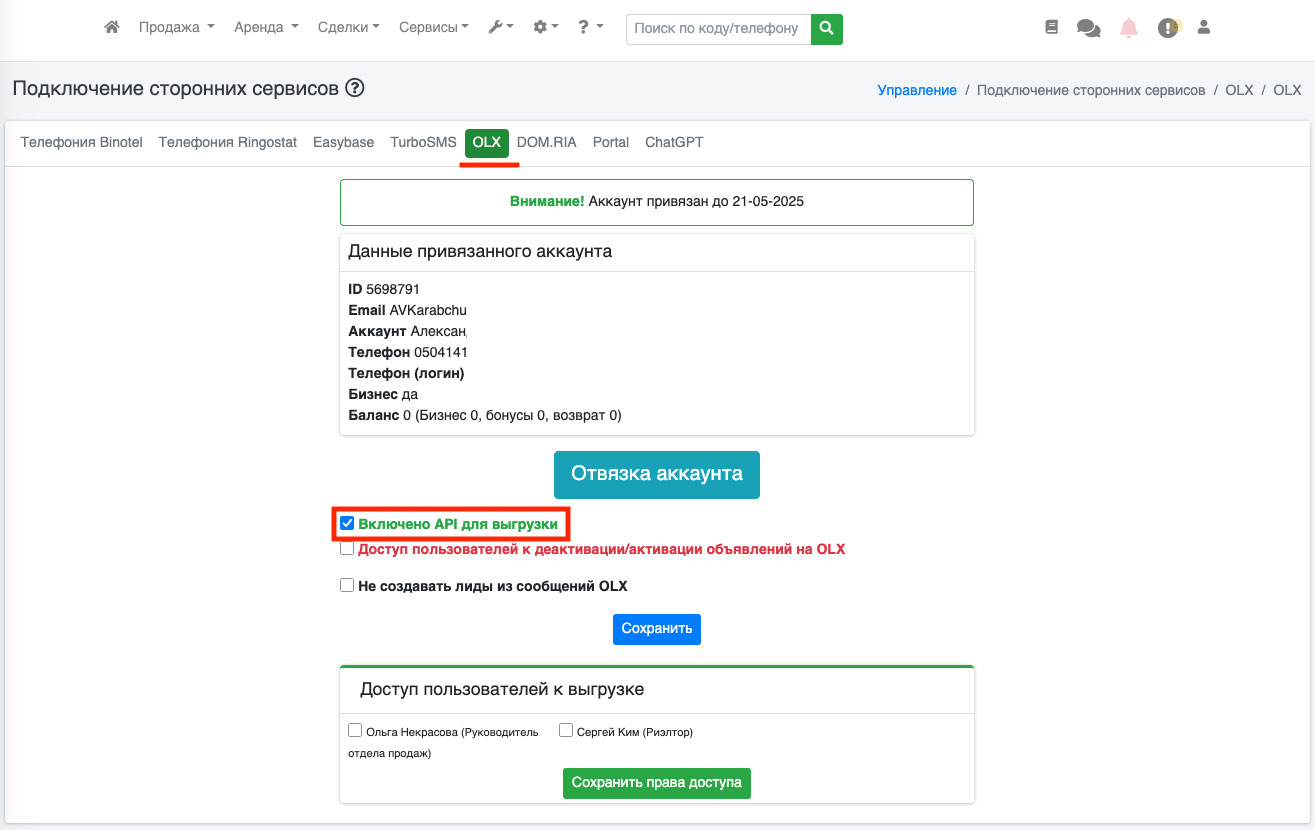Select the OLX tab
Image resolution: width=1315 pixels, height=830 pixels.
point(487,142)
